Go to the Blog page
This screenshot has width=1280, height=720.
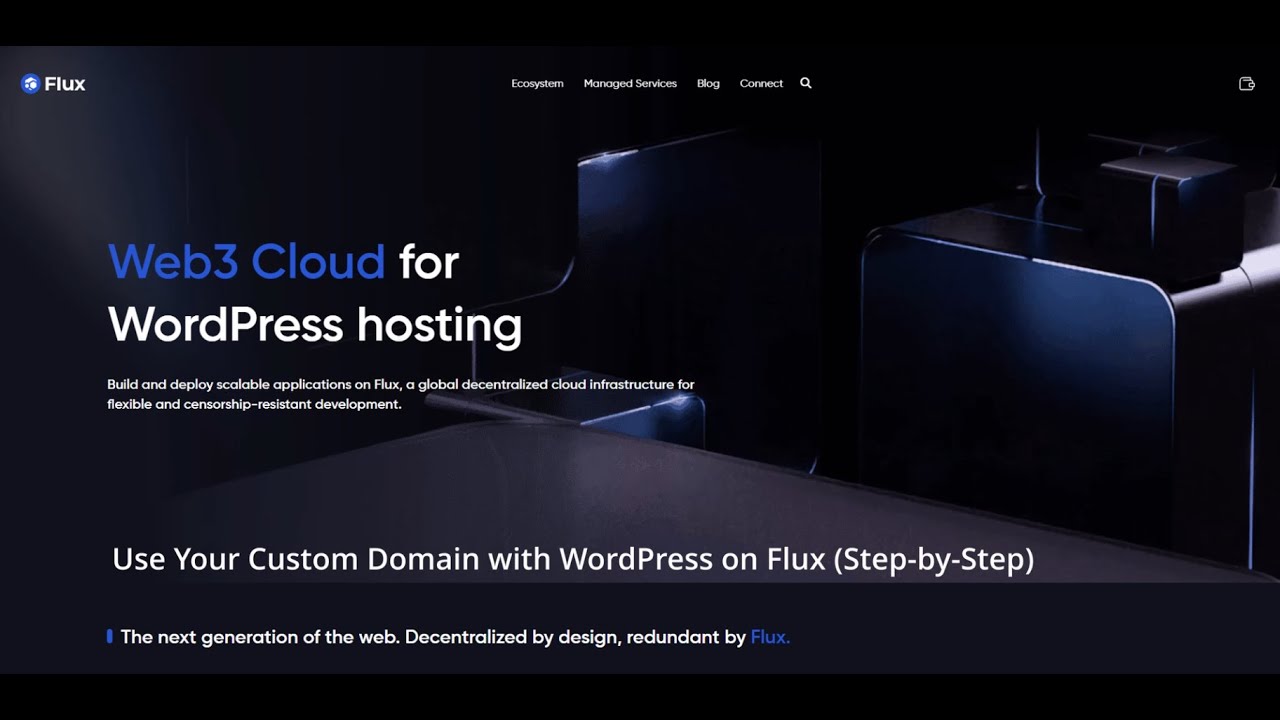[x=708, y=84]
